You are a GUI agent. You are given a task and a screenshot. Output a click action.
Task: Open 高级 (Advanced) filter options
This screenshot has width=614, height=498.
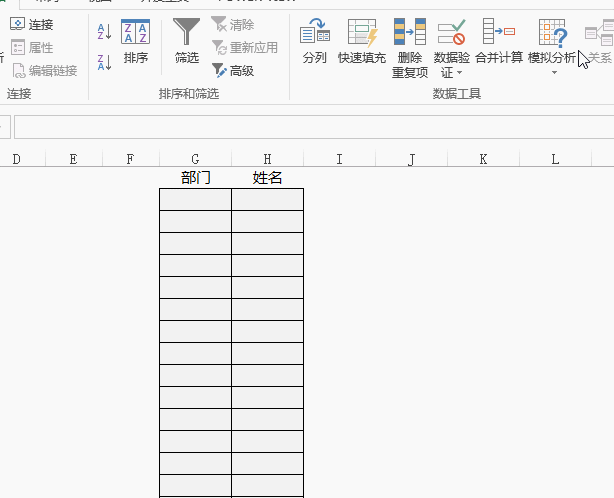point(233,71)
